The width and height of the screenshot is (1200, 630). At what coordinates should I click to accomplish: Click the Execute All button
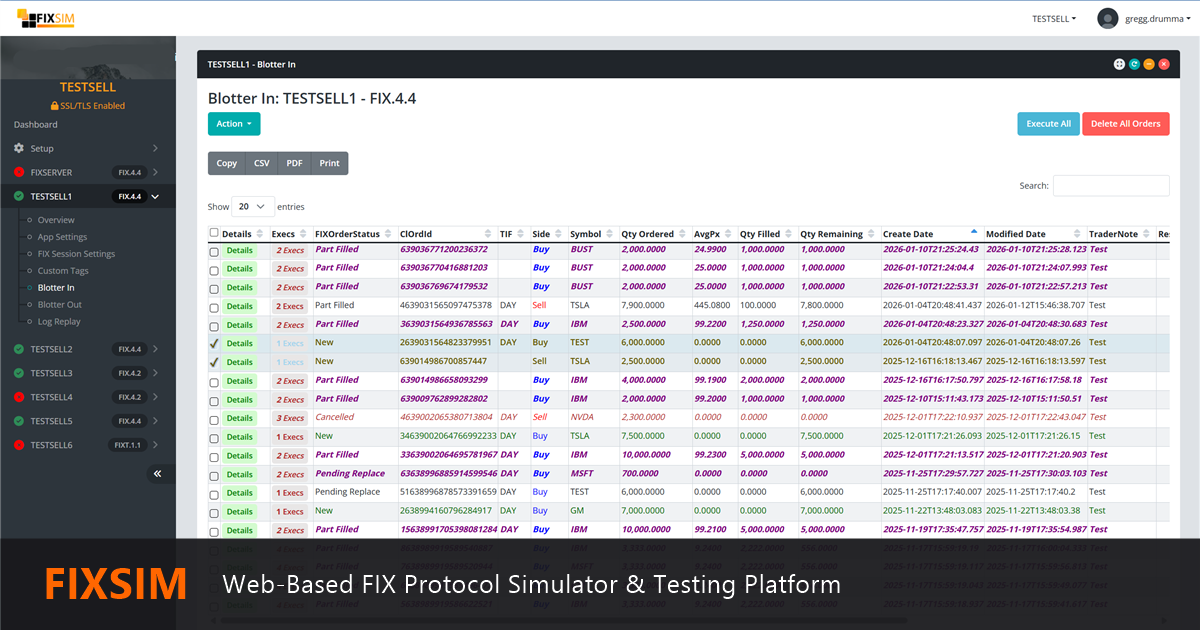1048,124
